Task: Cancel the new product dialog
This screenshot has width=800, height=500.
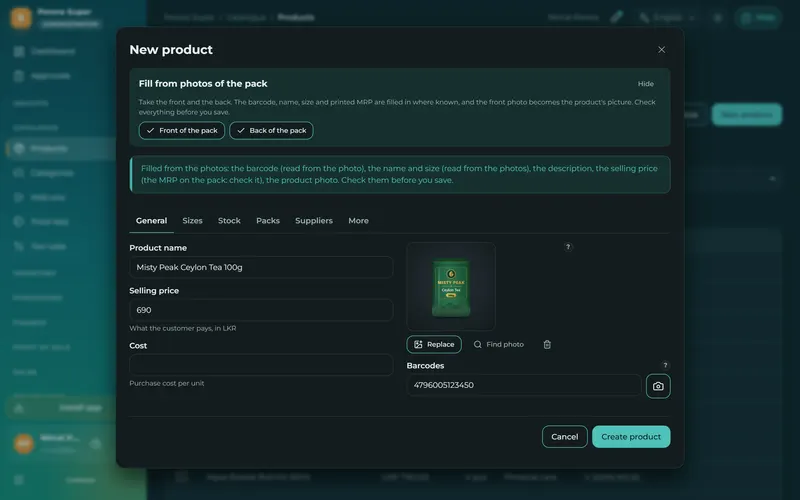Action: pyautogui.click(x=564, y=437)
